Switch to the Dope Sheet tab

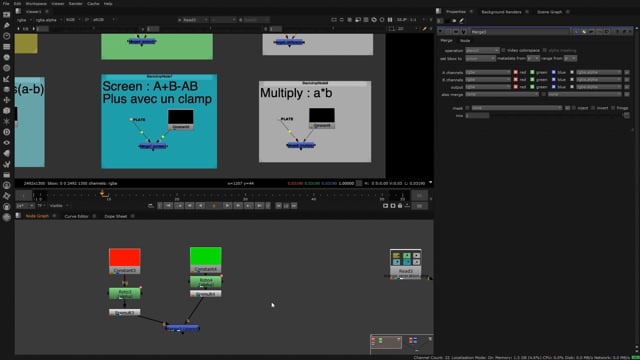coord(116,216)
